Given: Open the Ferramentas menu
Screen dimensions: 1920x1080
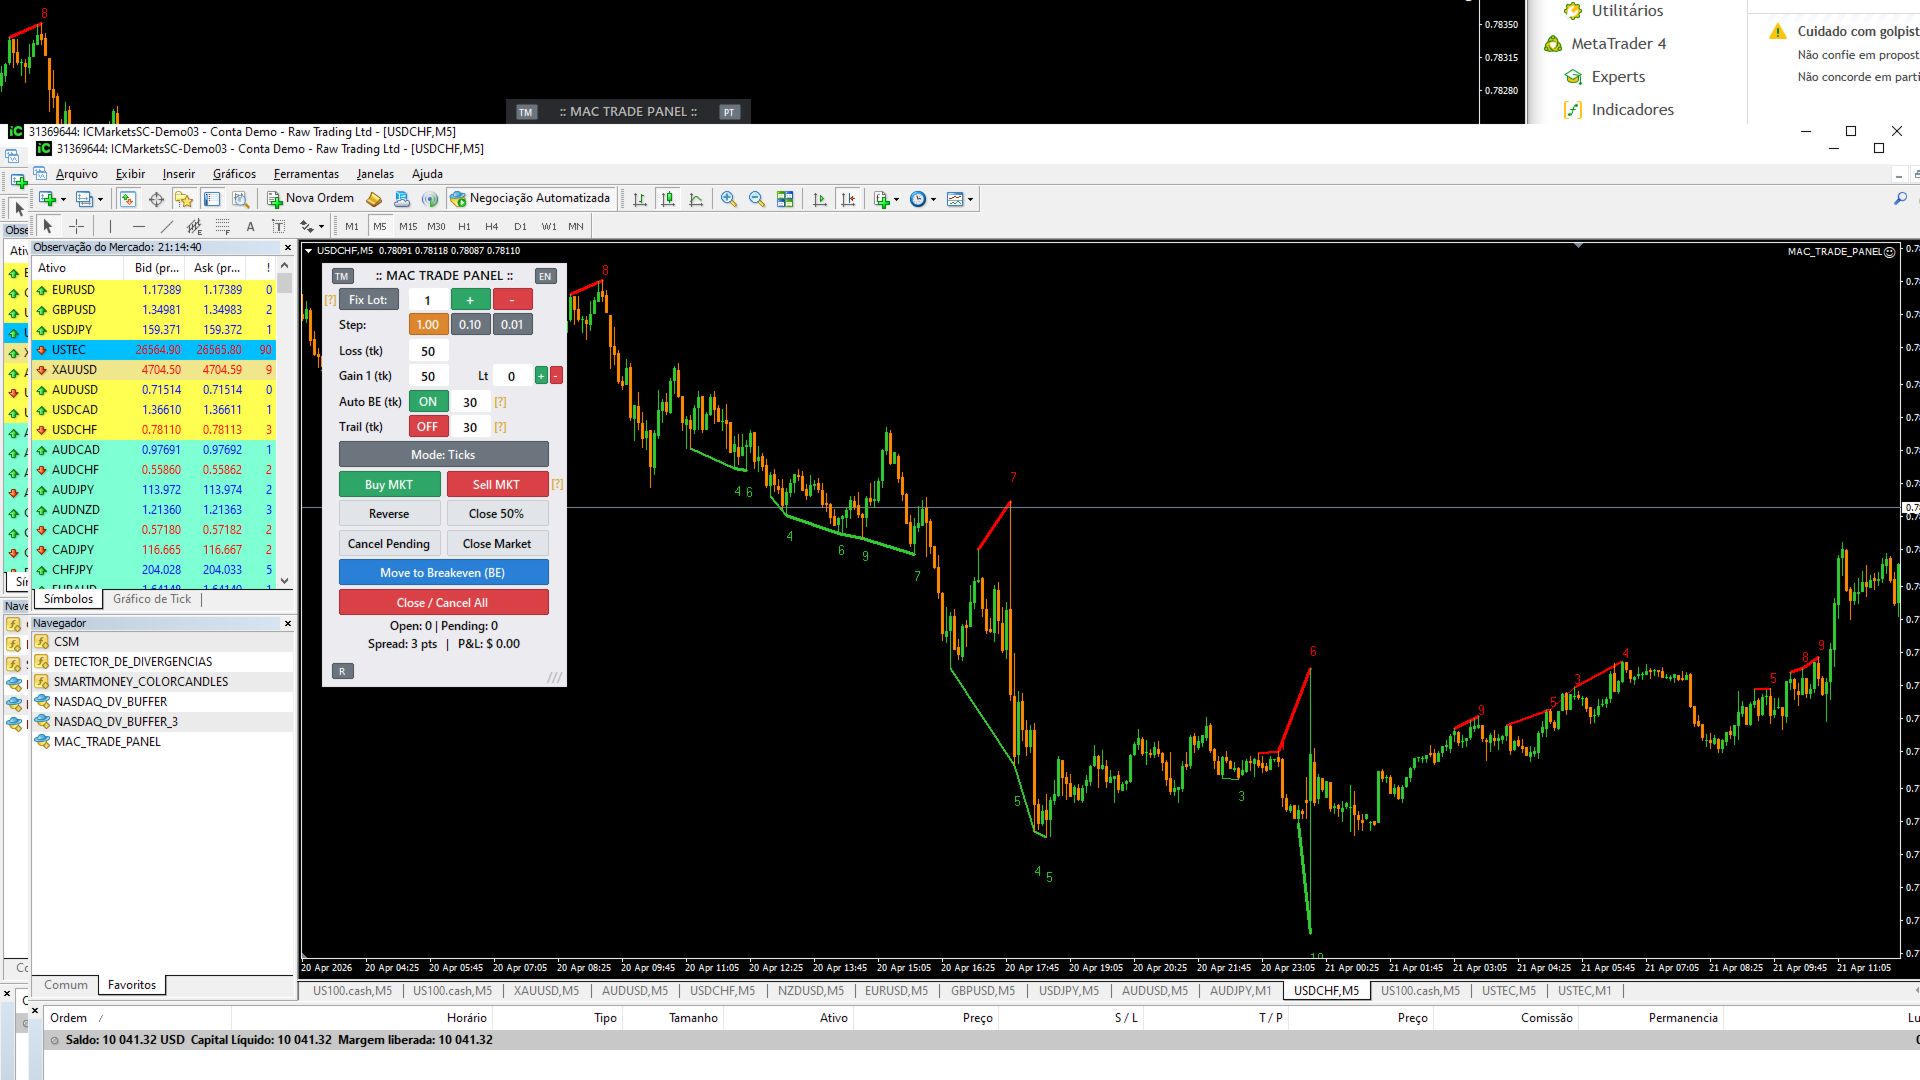Looking at the screenshot, I should point(306,174).
